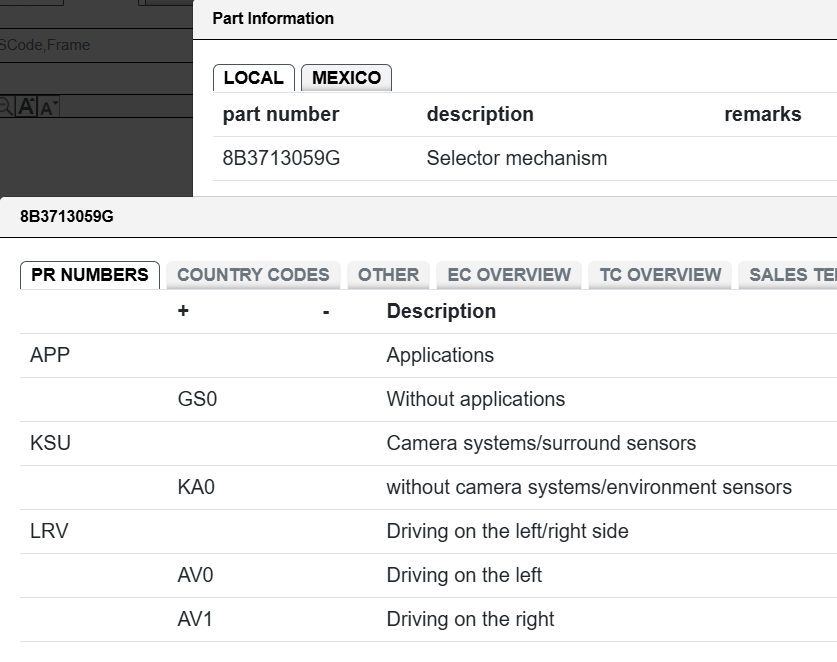Viewport: 837px width, 662px height.
Task: Click the "part number" column header
Action: [x=281, y=114]
